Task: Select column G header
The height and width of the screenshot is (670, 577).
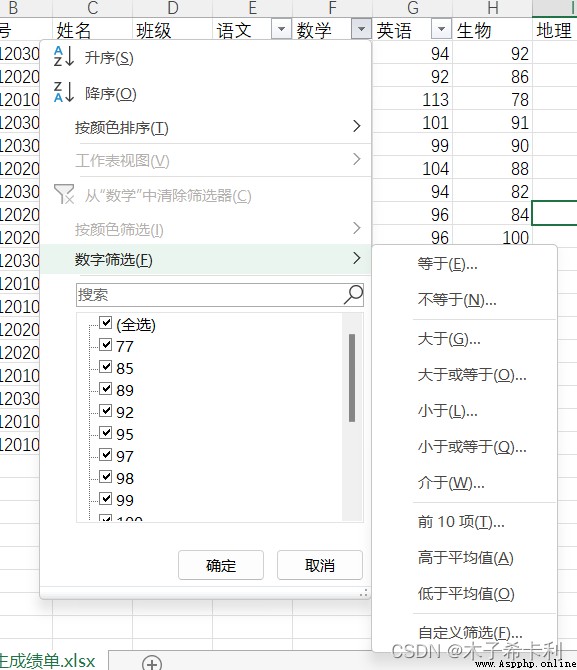Action: point(412,8)
